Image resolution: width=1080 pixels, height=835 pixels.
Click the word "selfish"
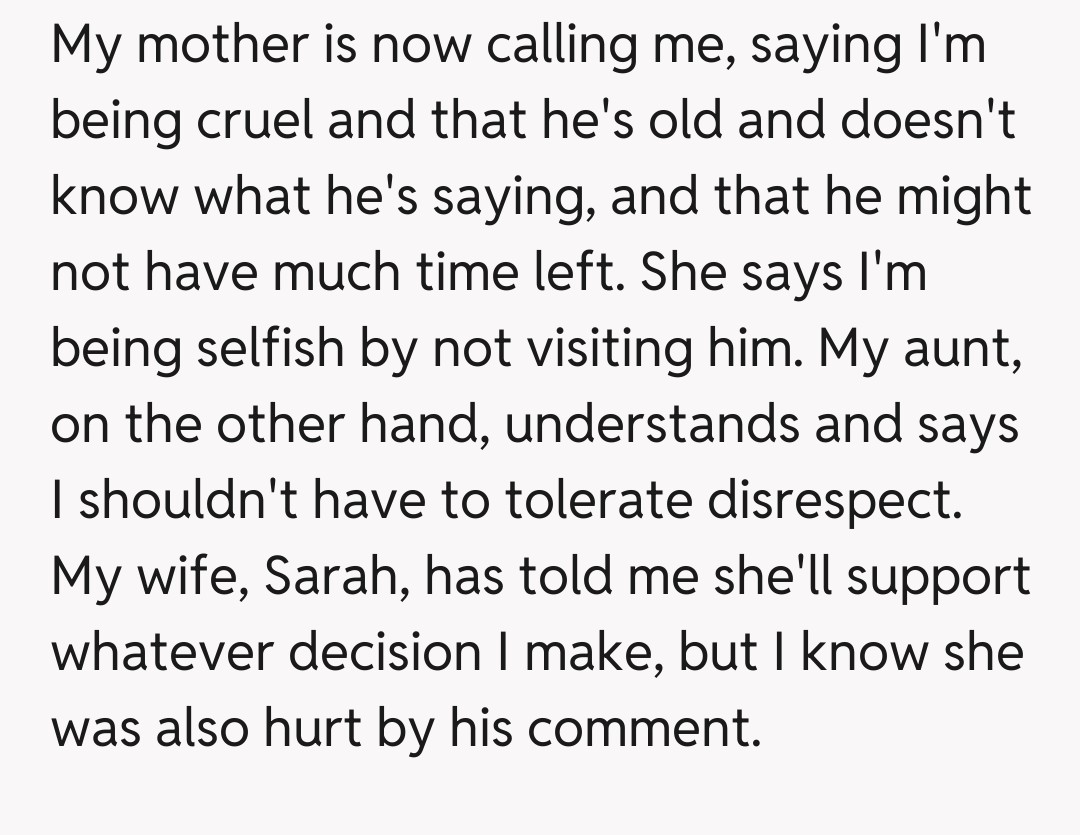tap(261, 349)
